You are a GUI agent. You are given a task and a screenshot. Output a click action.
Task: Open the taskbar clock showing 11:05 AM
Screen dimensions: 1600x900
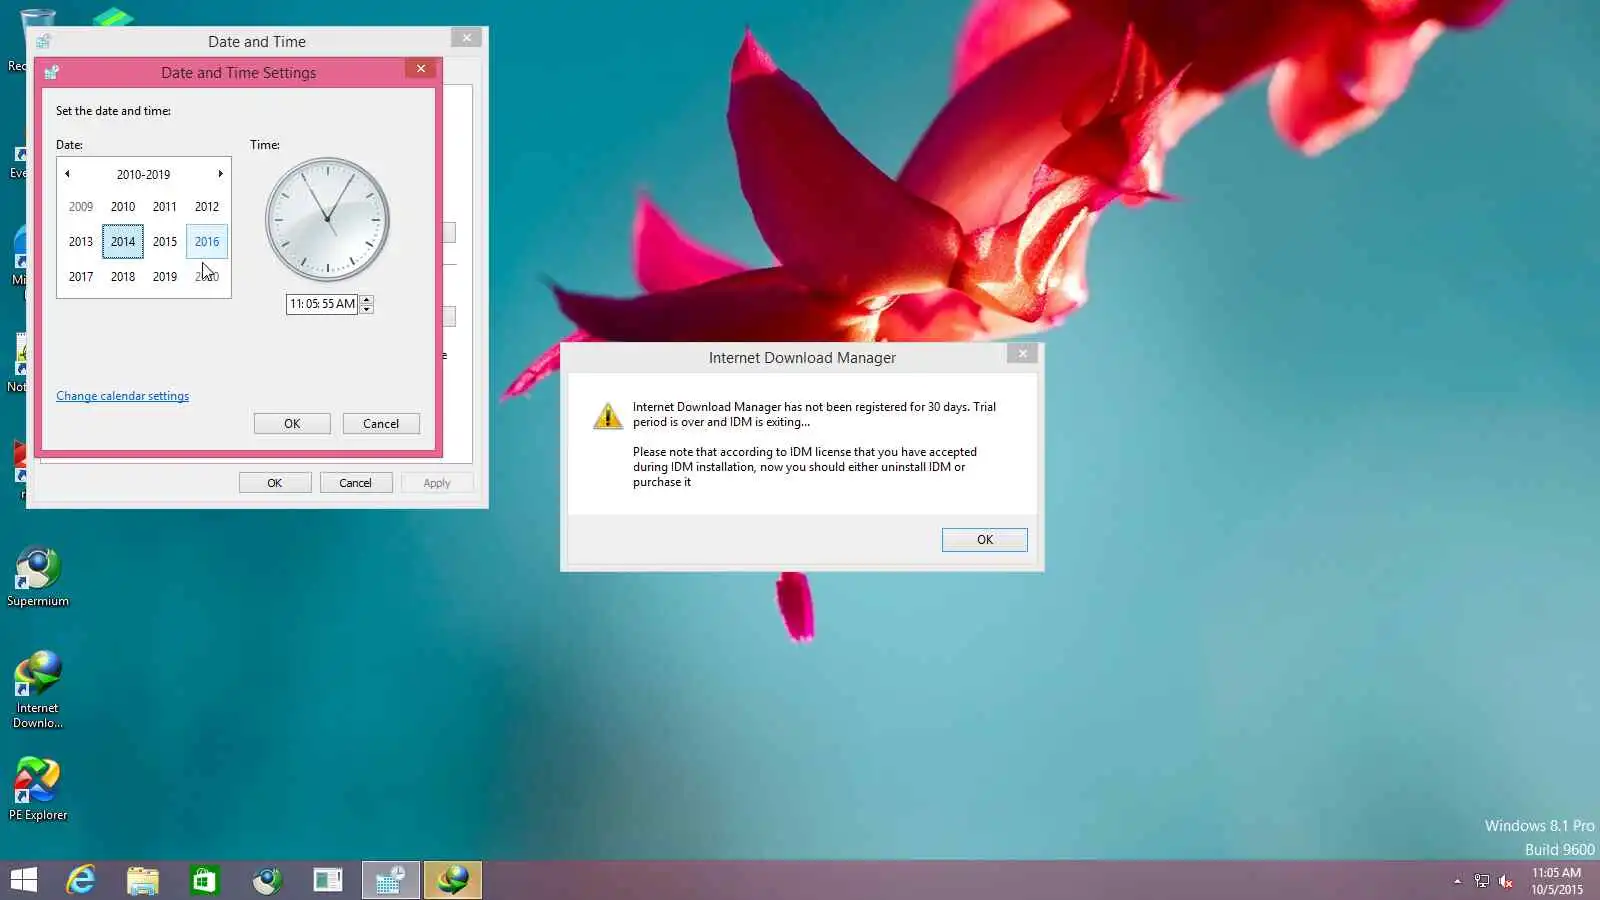pos(1557,880)
